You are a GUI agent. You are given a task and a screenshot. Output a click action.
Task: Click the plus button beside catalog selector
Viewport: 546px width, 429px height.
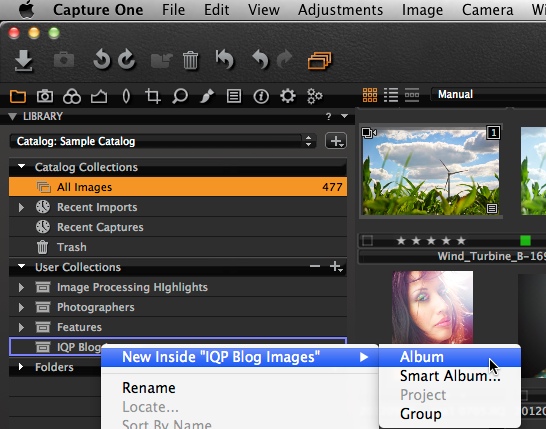(x=336, y=141)
